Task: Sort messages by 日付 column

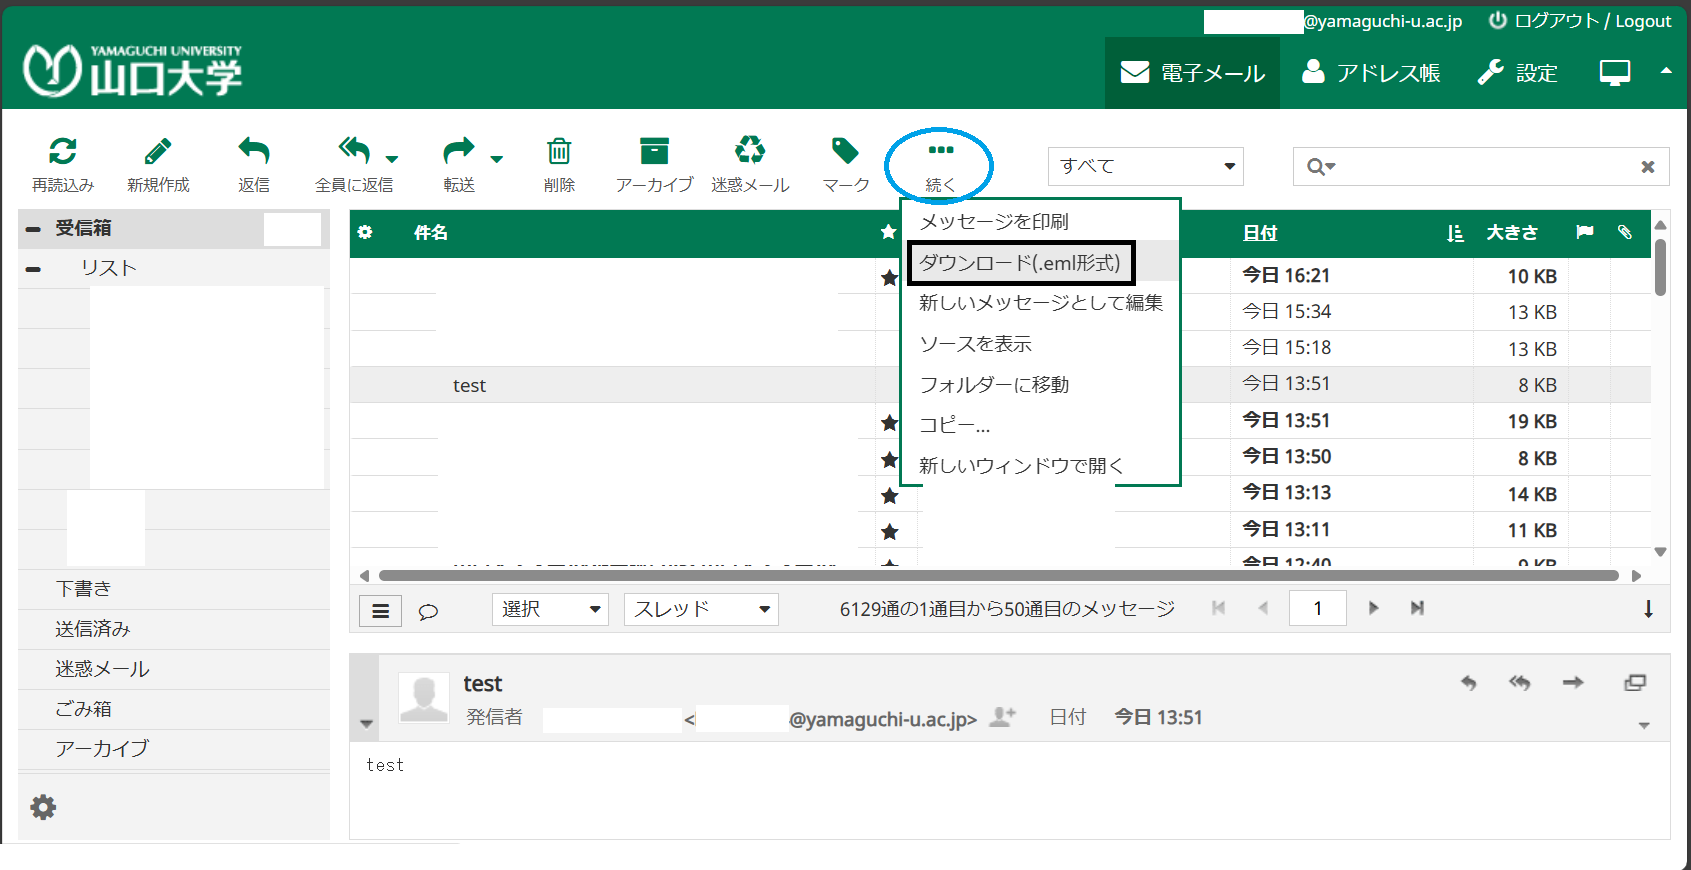Action: tap(1260, 232)
